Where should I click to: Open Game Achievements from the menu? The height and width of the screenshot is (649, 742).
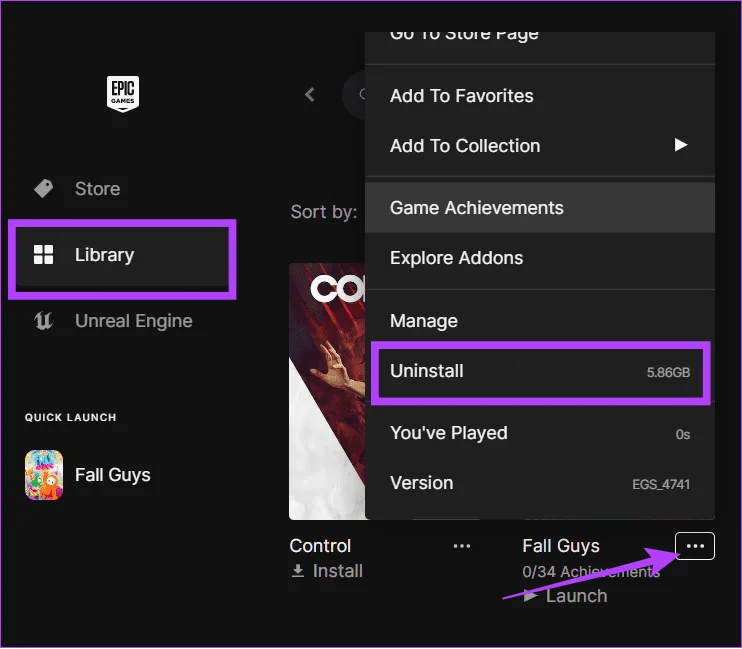coord(540,208)
